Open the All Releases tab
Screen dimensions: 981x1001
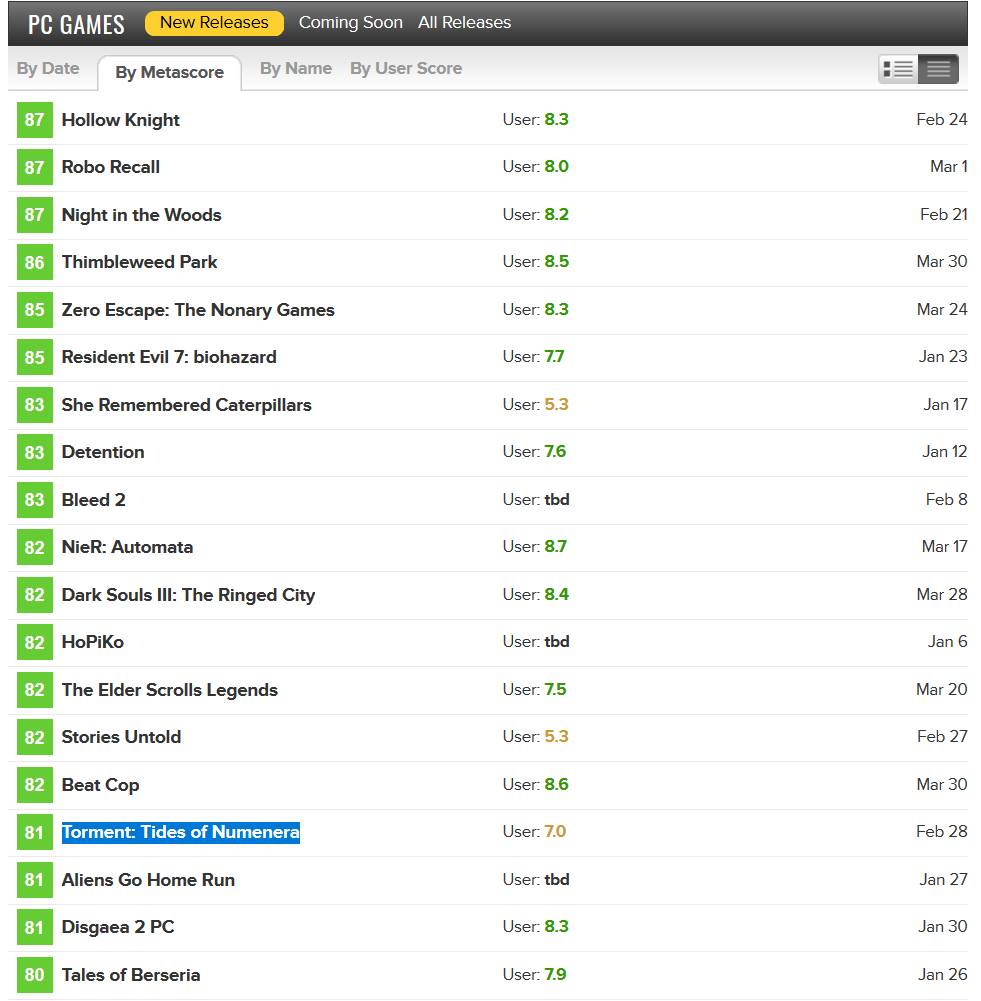click(465, 23)
